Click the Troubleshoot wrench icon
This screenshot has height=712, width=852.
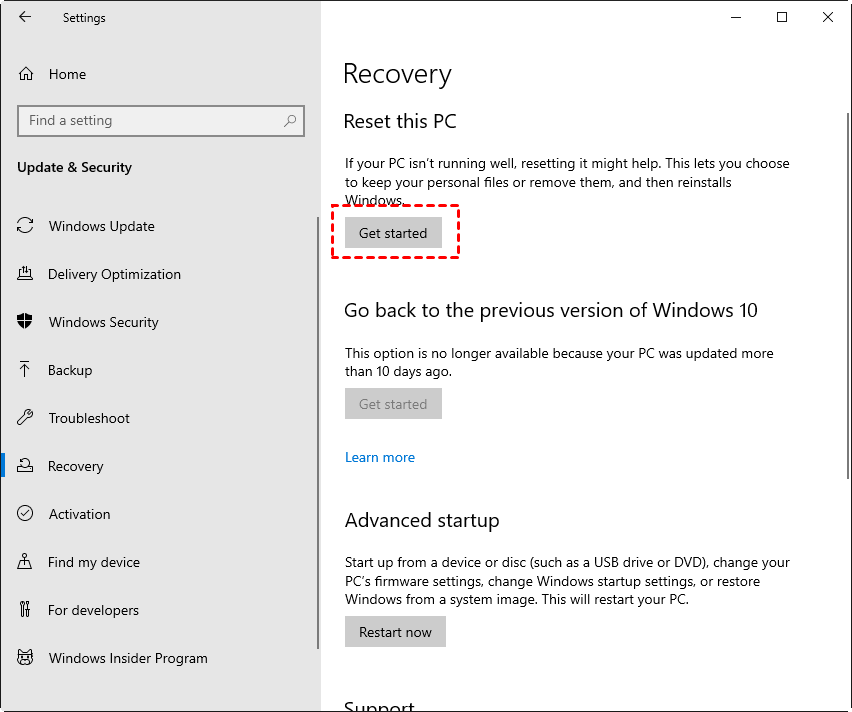(26, 418)
